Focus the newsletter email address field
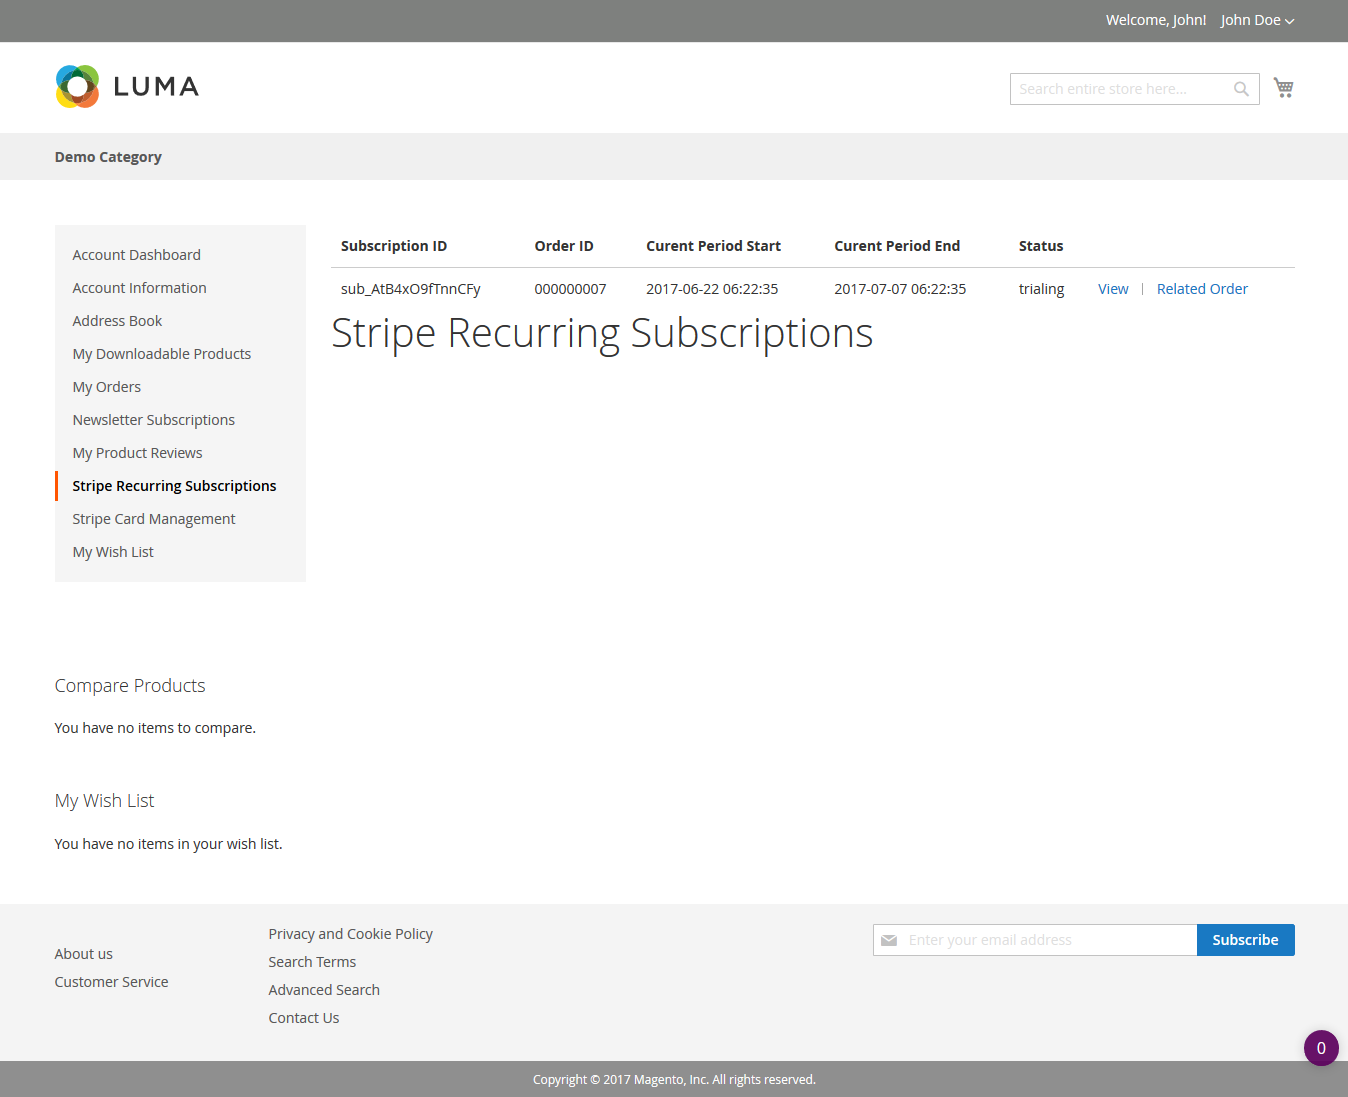This screenshot has width=1348, height=1097. point(1035,940)
